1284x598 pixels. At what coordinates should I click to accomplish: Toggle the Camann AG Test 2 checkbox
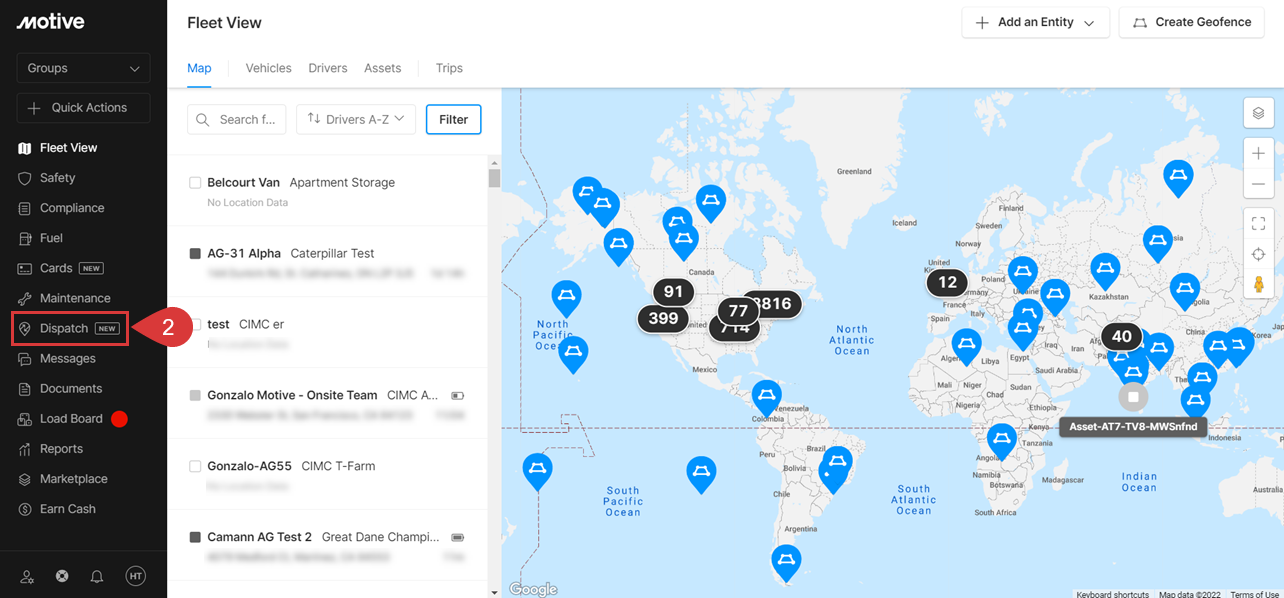tap(196, 538)
